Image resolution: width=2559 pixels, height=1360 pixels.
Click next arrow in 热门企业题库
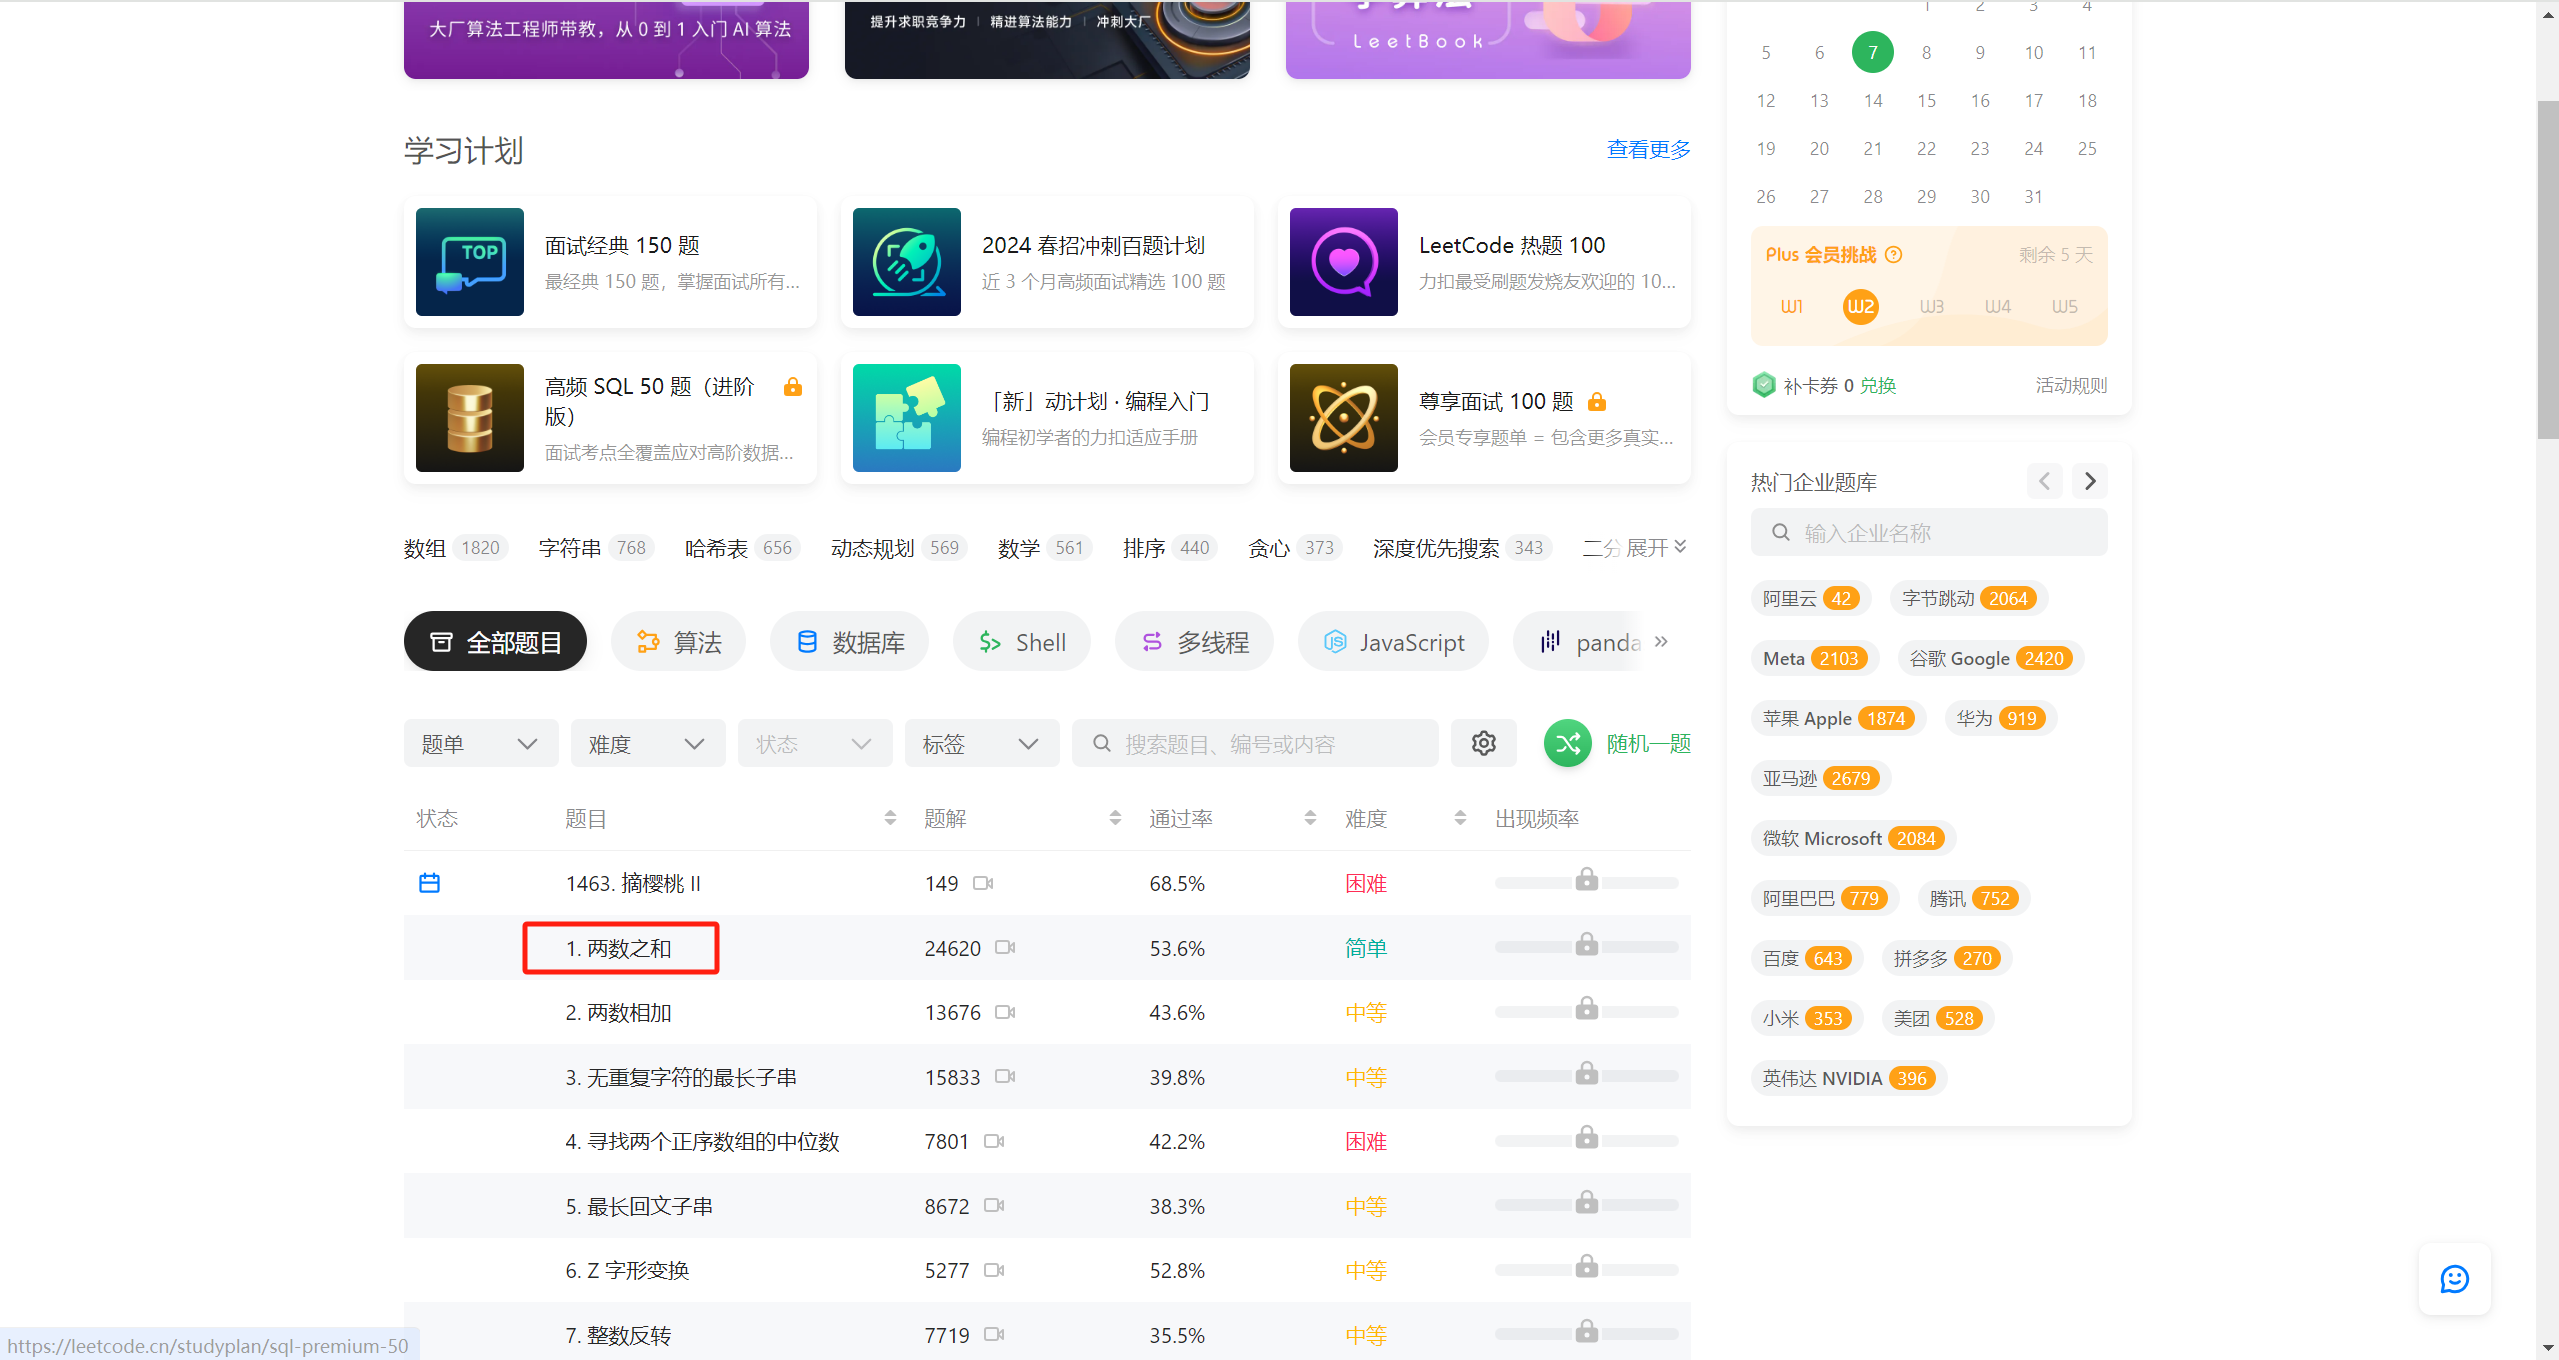(2089, 481)
